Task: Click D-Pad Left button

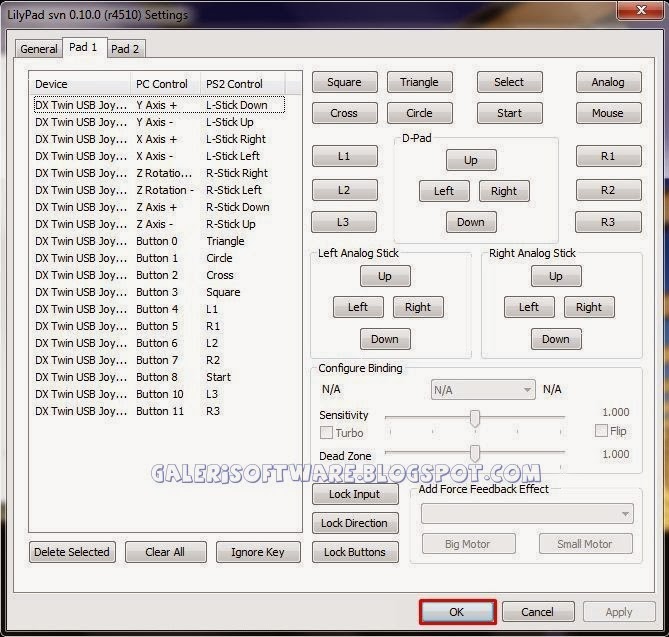Action: pyautogui.click(x=444, y=191)
